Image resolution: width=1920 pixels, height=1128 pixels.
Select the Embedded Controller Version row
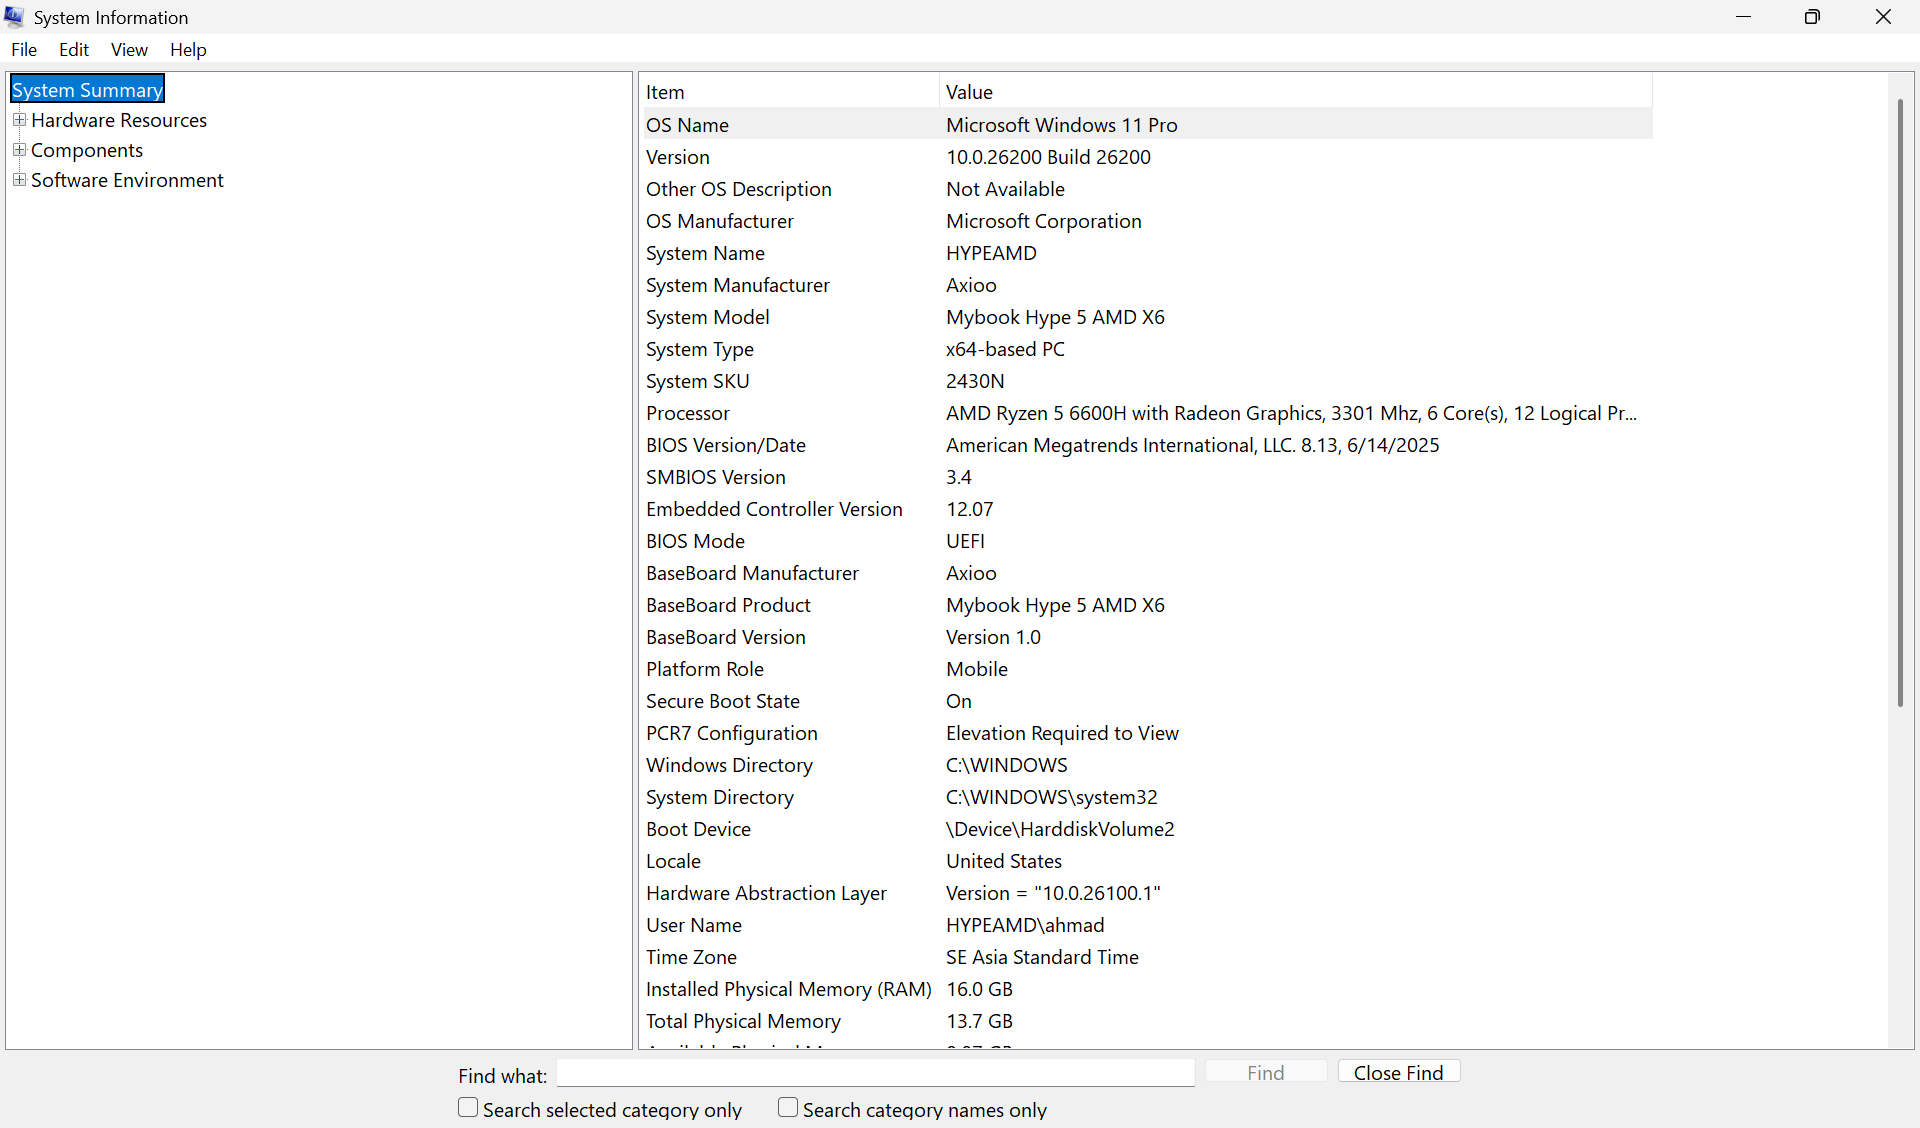coord(1146,509)
